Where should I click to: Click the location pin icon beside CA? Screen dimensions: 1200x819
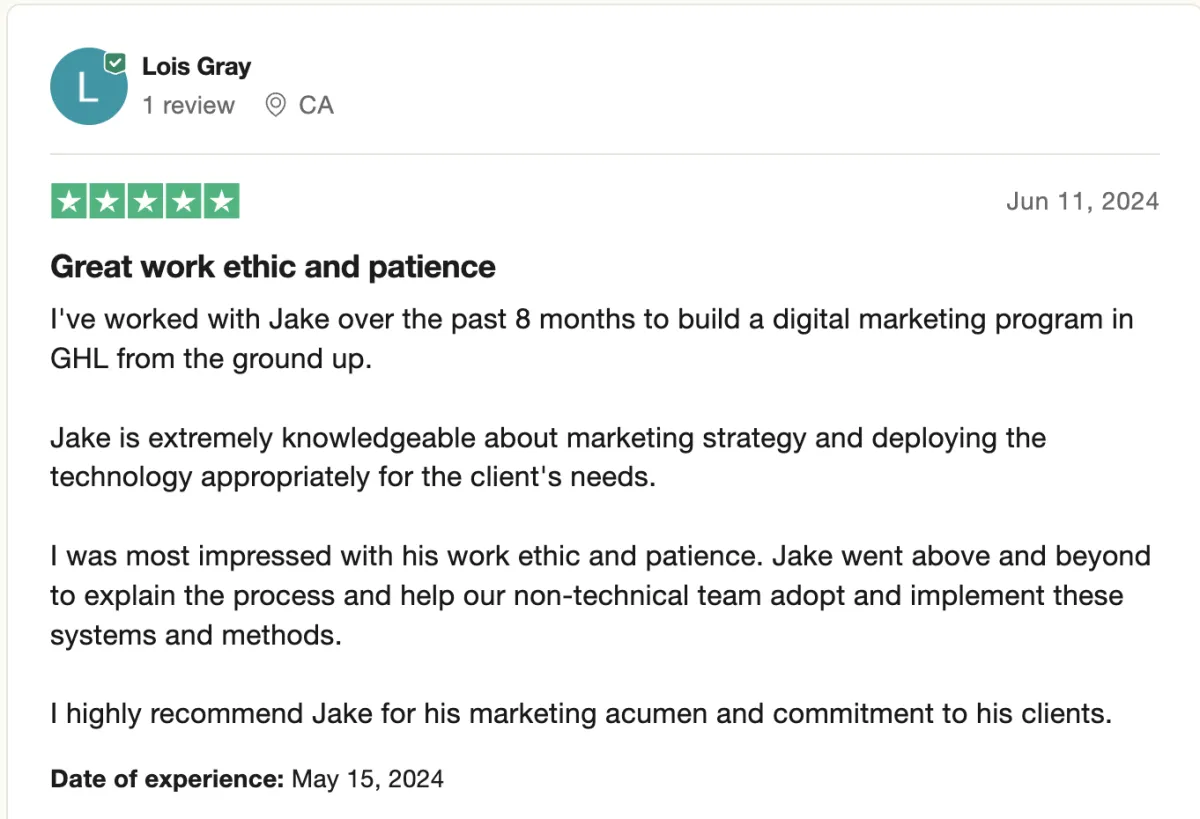pos(275,105)
